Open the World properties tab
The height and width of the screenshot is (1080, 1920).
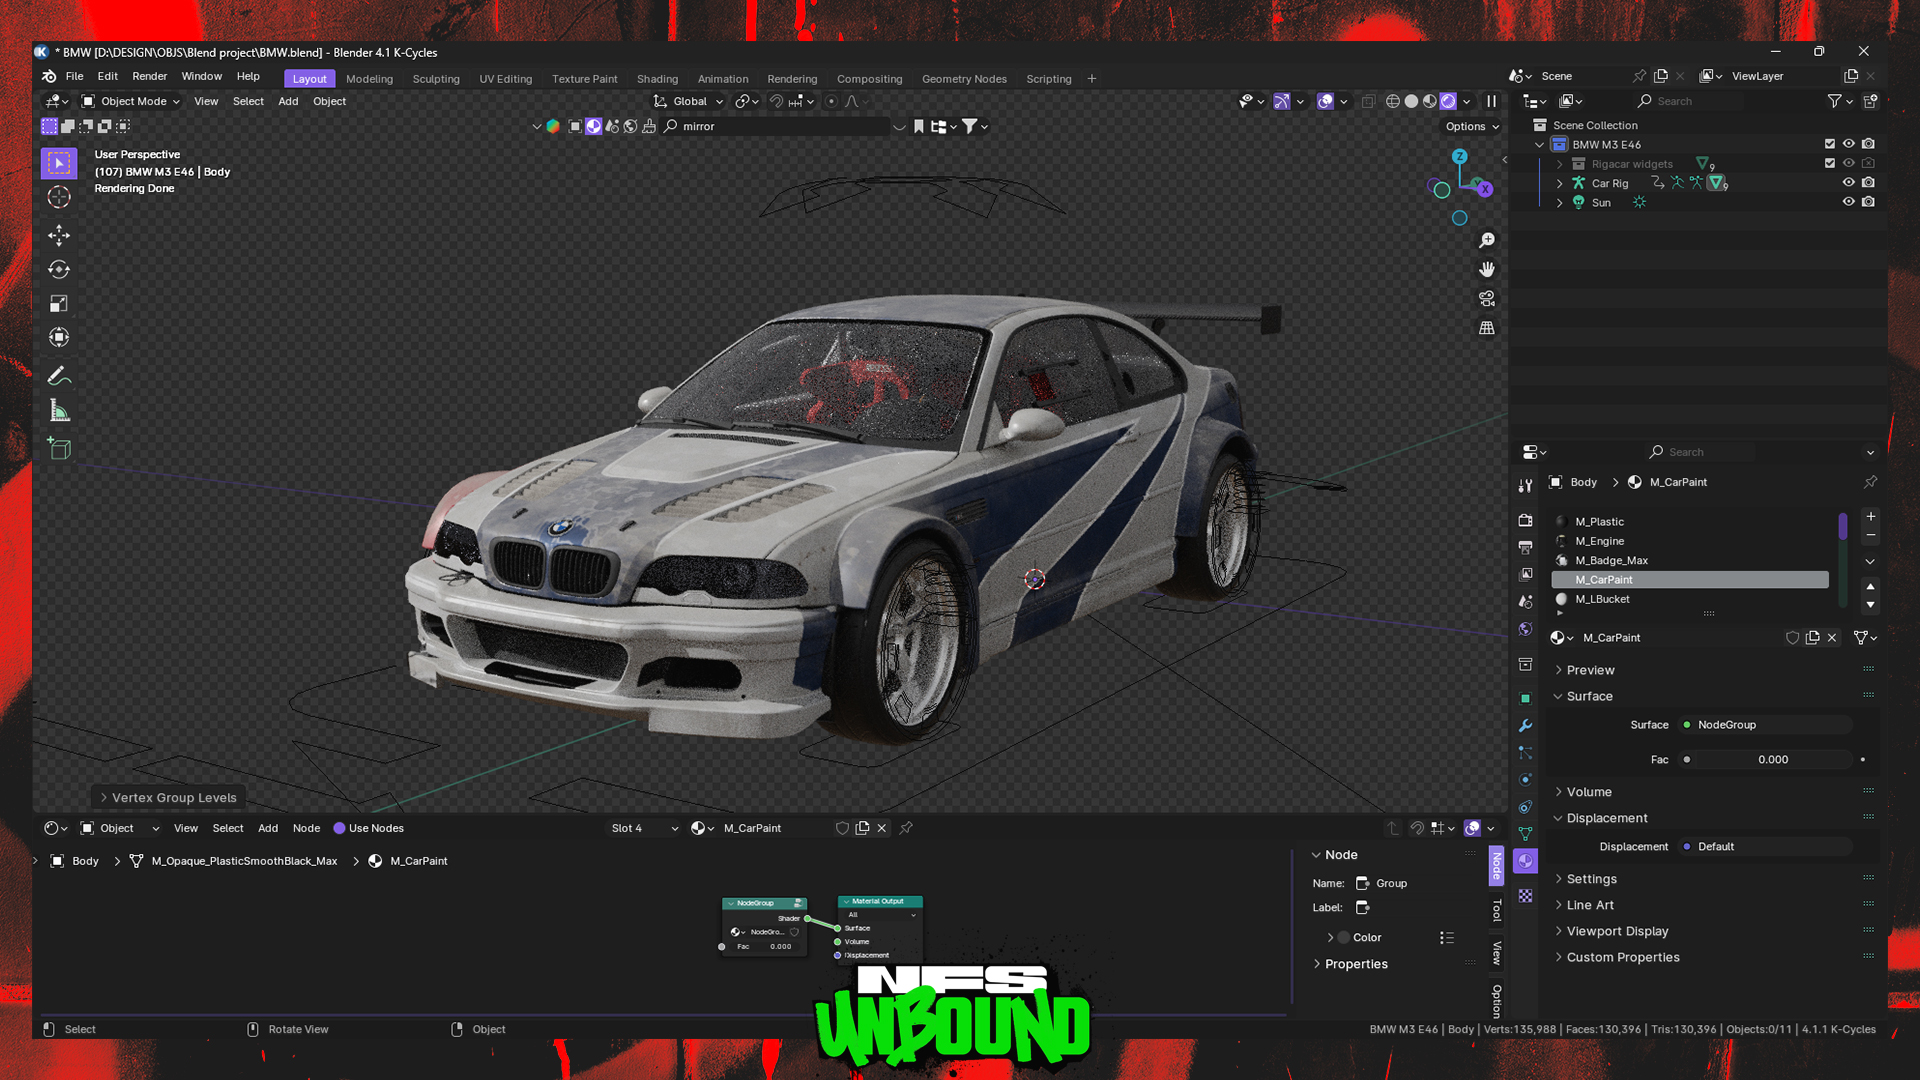[x=1525, y=629]
